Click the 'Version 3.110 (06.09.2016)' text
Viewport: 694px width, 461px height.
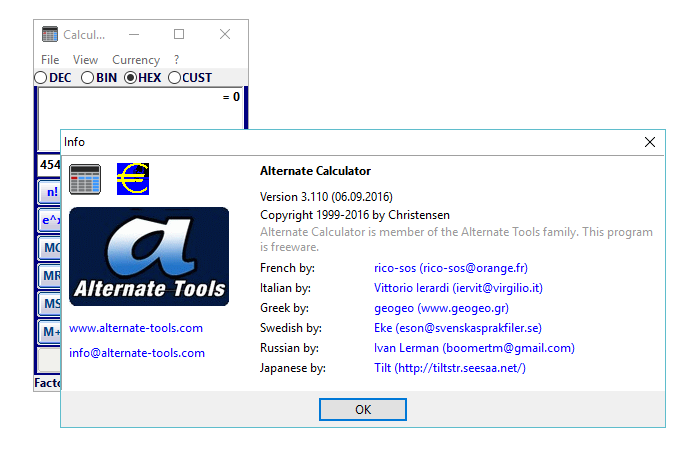click(326, 197)
